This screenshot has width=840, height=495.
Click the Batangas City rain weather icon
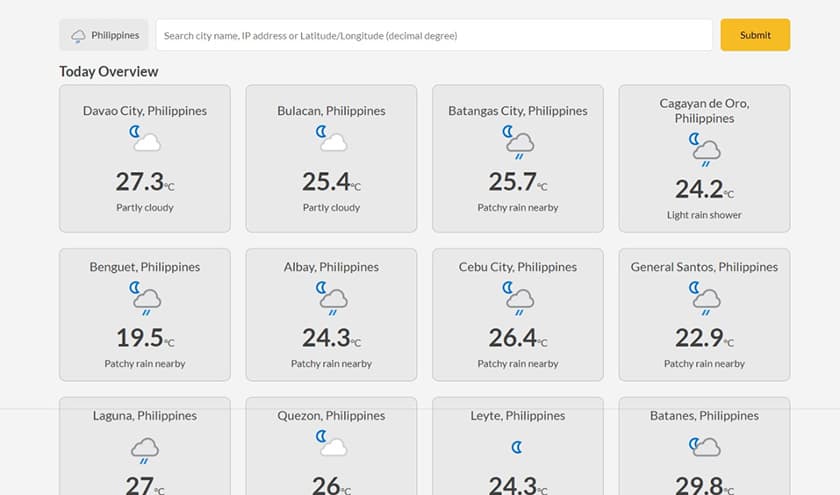point(517,141)
